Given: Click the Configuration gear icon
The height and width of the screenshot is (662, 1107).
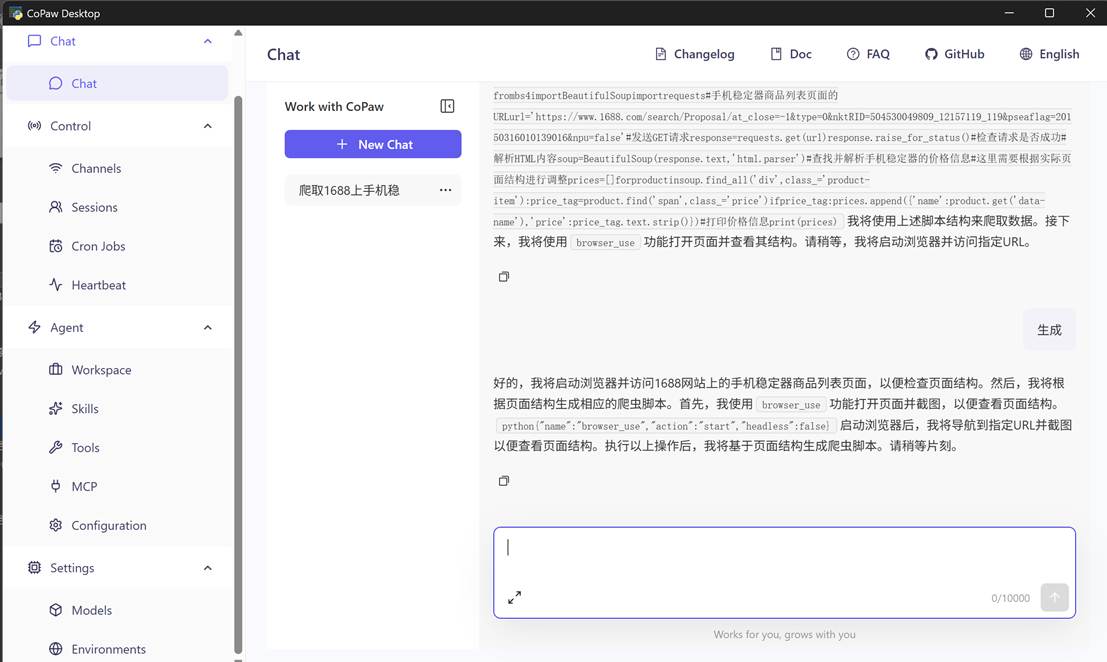Looking at the screenshot, I should coord(56,524).
